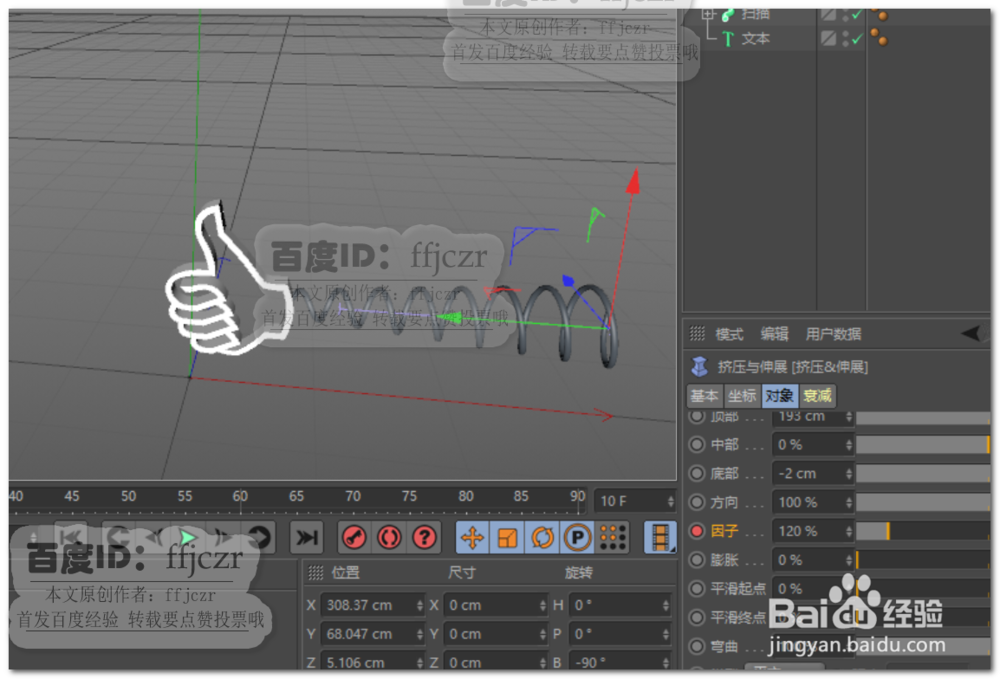Screen dimensions: 1000x679
Task: Click the coordinate panel grip dots icon
Action: (316, 573)
